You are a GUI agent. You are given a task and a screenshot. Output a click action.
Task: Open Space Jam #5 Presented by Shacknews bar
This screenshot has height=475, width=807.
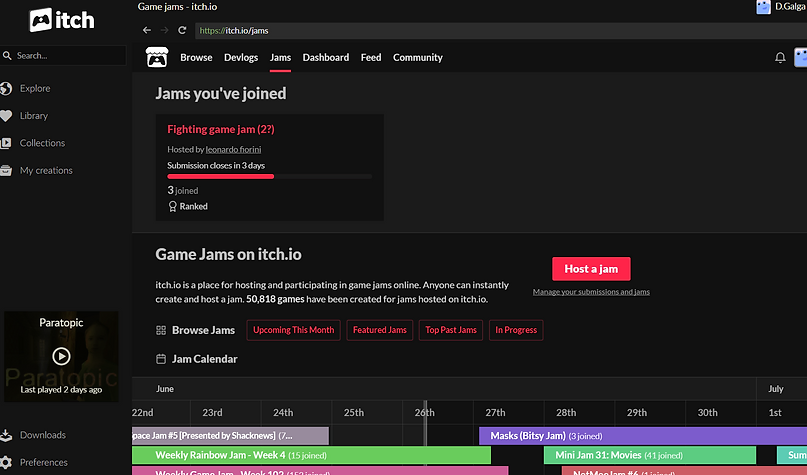pos(230,436)
